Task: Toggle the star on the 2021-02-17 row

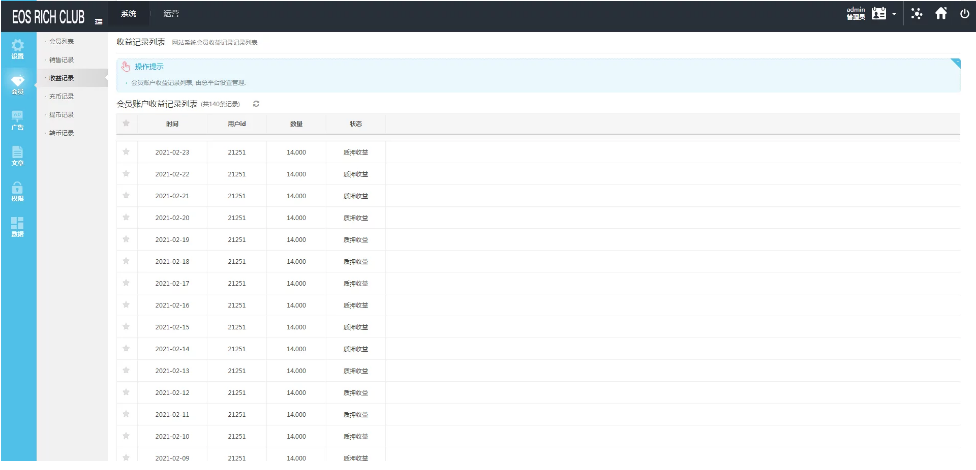Action: (x=126, y=283)
